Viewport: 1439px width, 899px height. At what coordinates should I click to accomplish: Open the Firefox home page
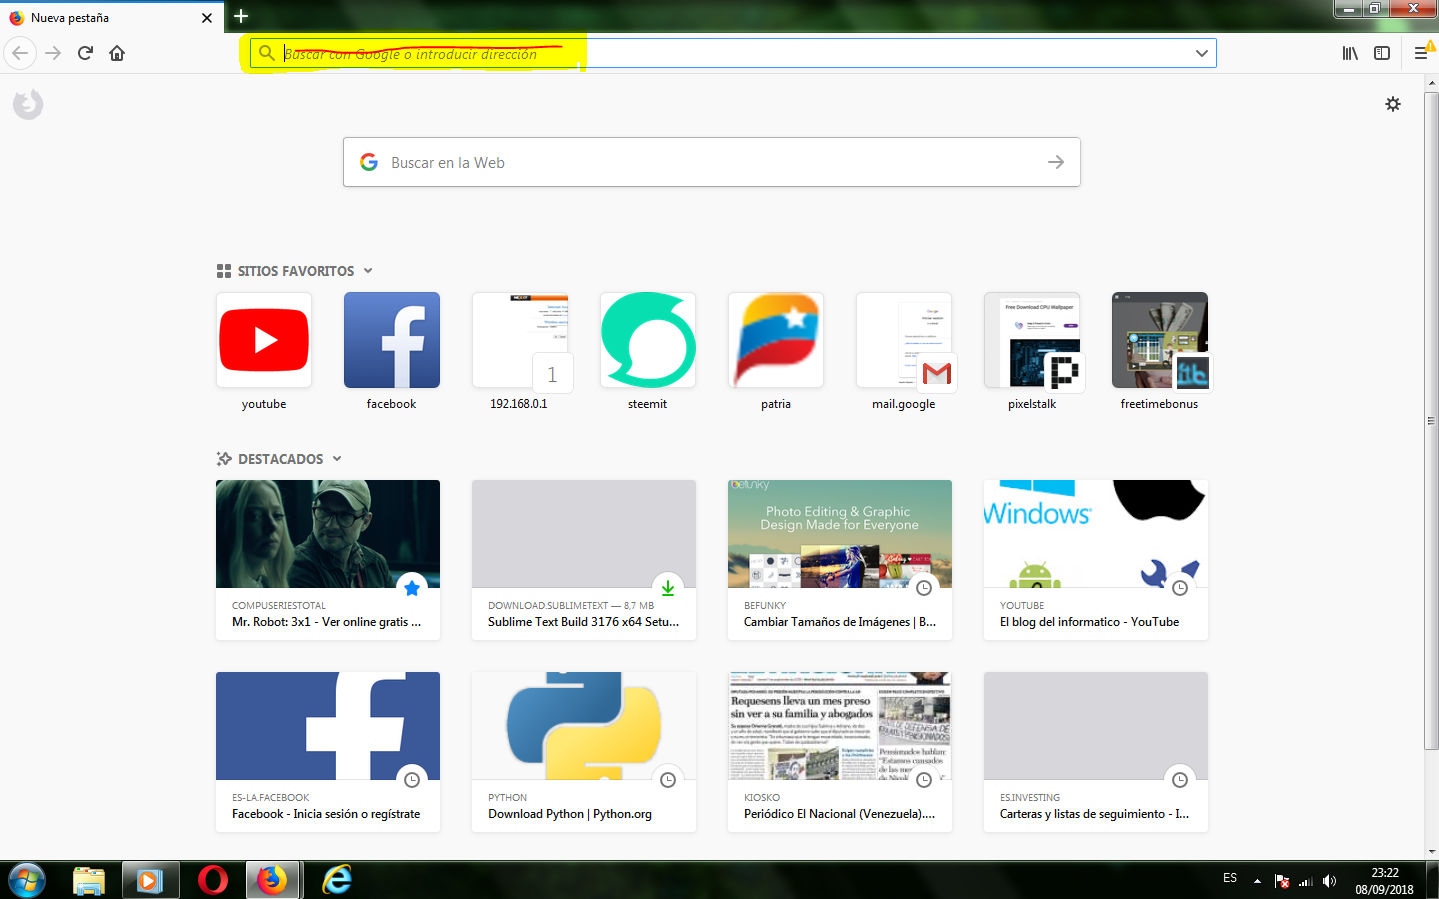coord(117,53)
